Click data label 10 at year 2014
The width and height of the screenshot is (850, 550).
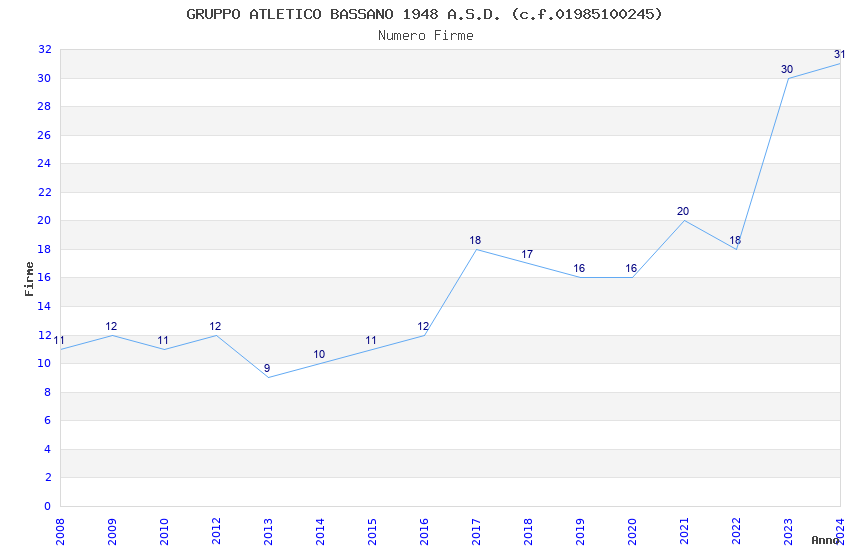coord(319,354)
